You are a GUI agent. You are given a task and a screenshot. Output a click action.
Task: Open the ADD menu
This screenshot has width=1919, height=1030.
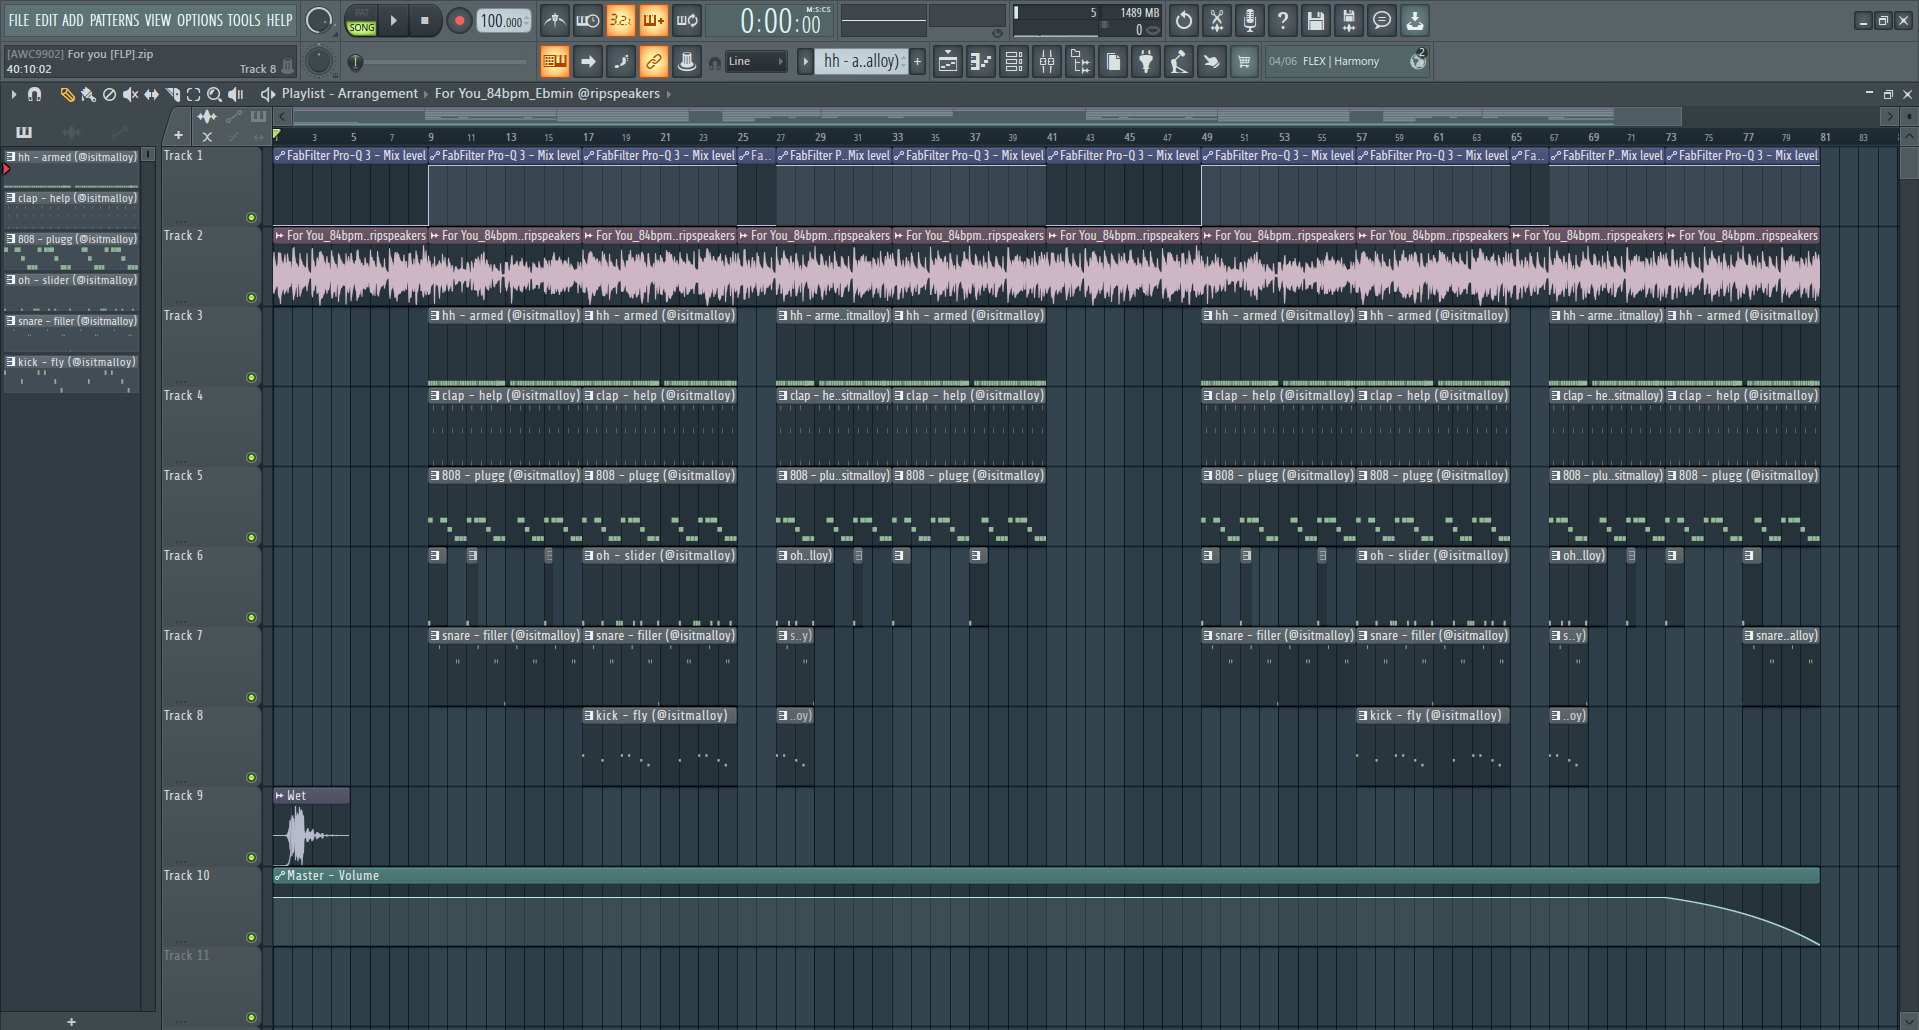[x=73, y=20]
